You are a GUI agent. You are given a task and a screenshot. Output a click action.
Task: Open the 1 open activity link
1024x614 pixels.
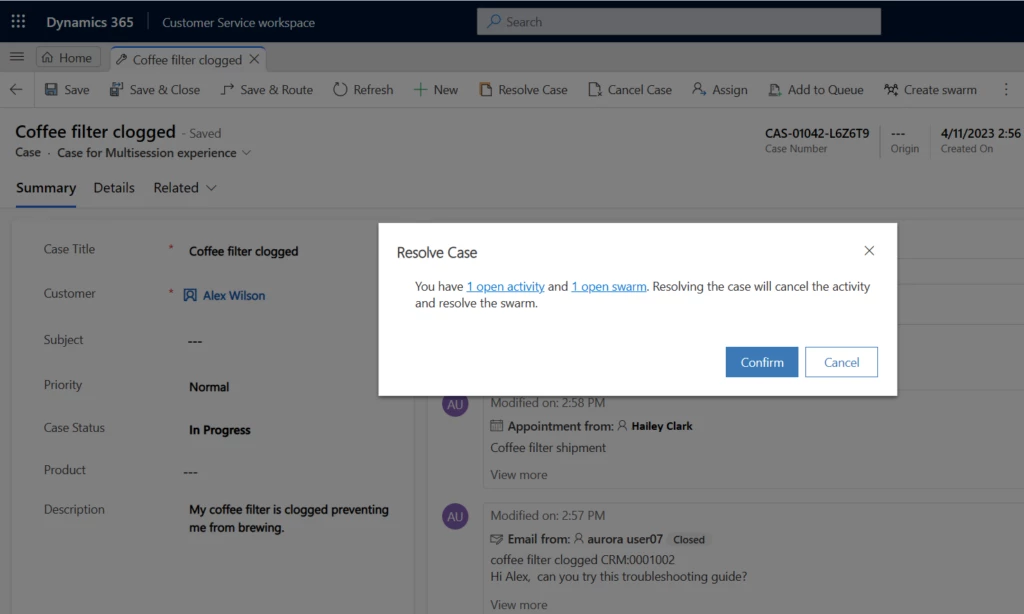[x=506, y=285]
